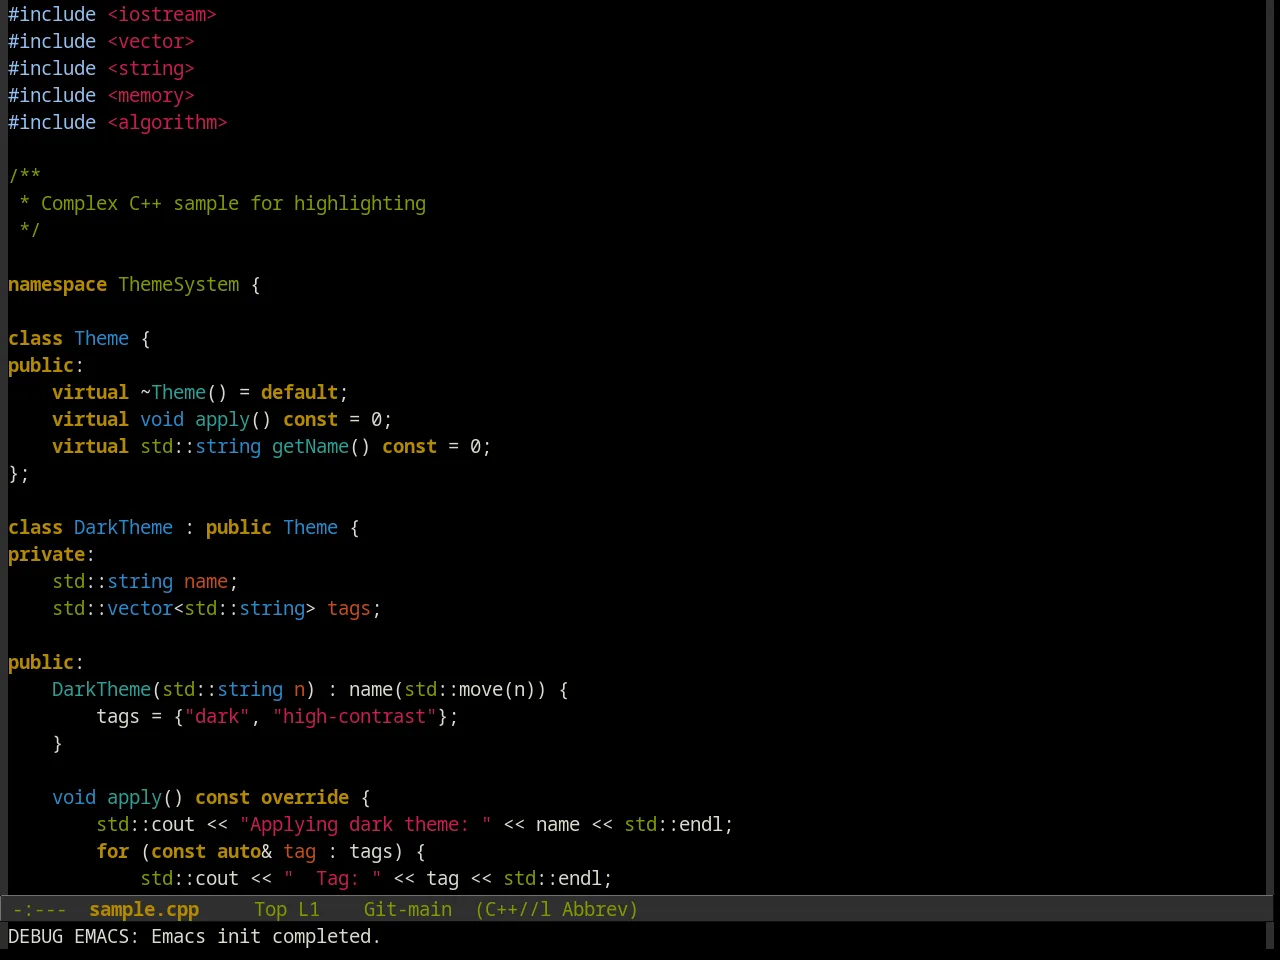Click the string literal "dark"
This screenshot has height=960, width=1280.
click(x=217, y=716)
